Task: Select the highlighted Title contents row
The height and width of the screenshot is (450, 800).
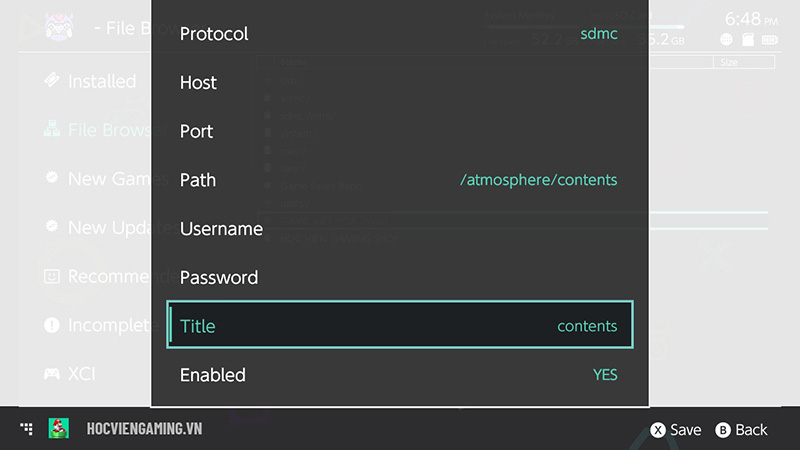Action: (399, 325)
